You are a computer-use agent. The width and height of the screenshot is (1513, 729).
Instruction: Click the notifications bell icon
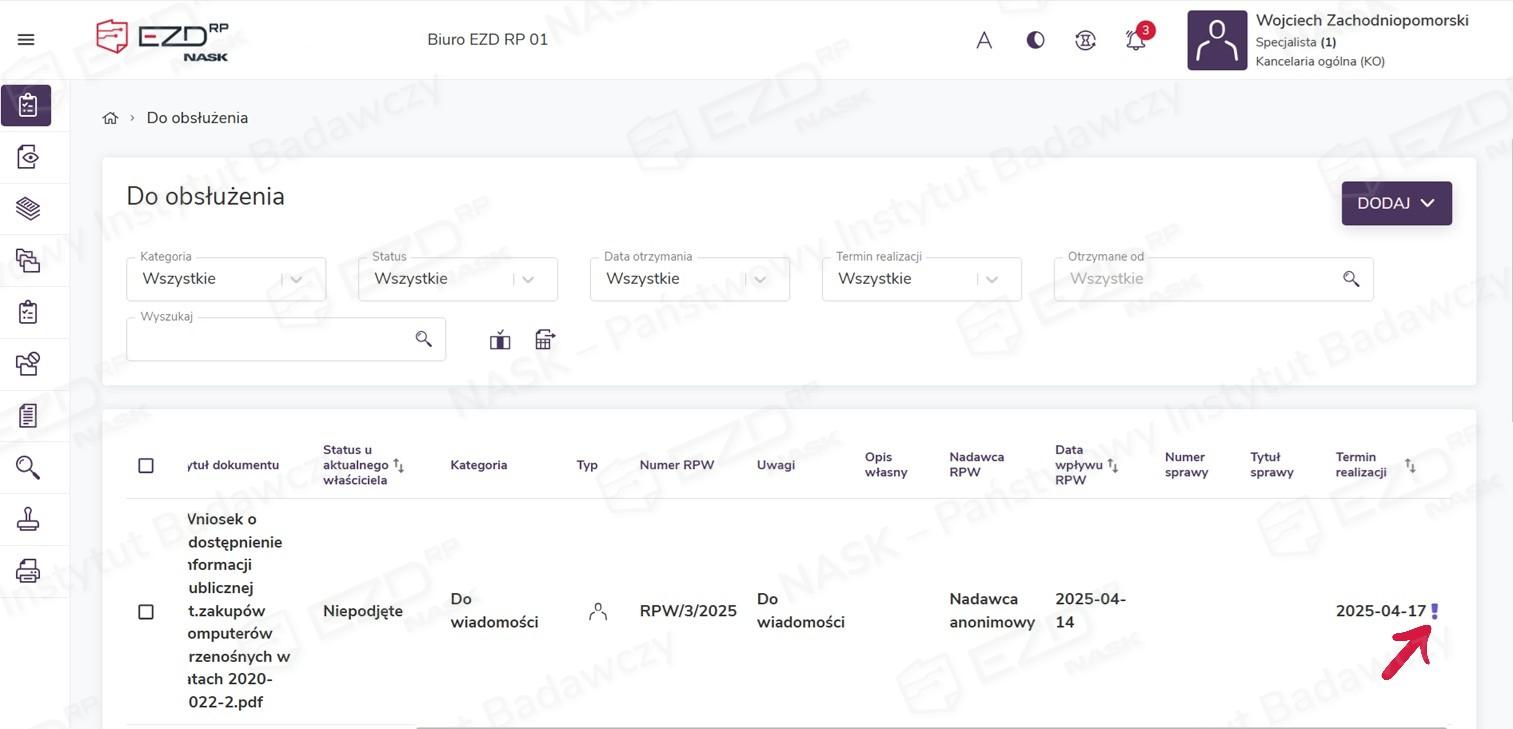pos(1135,40)
